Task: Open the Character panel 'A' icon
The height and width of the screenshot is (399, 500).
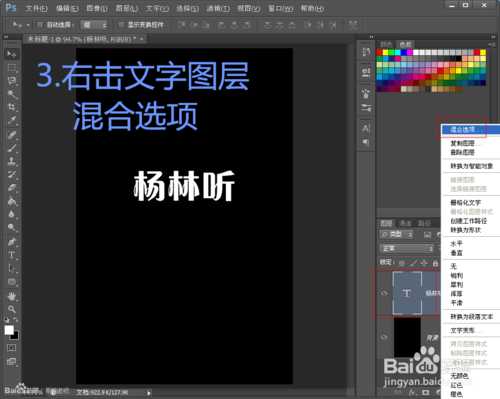Action: pos(366,128)
